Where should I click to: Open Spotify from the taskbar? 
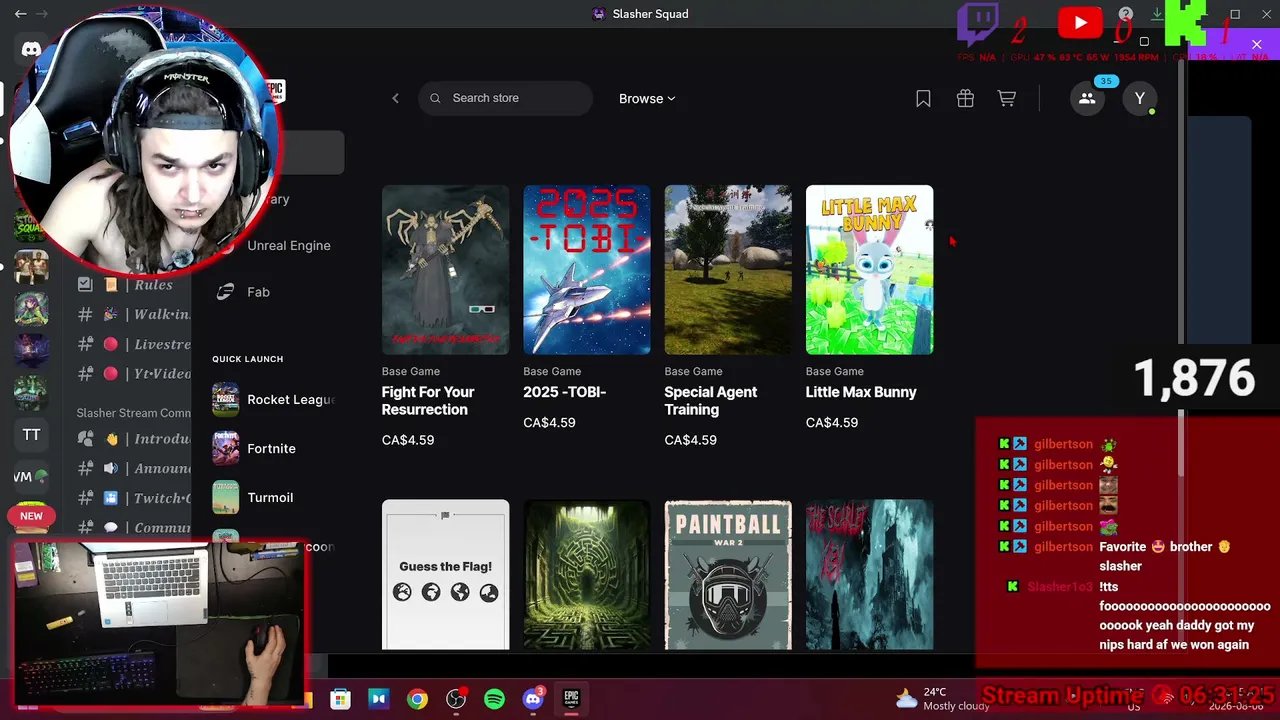494,699
